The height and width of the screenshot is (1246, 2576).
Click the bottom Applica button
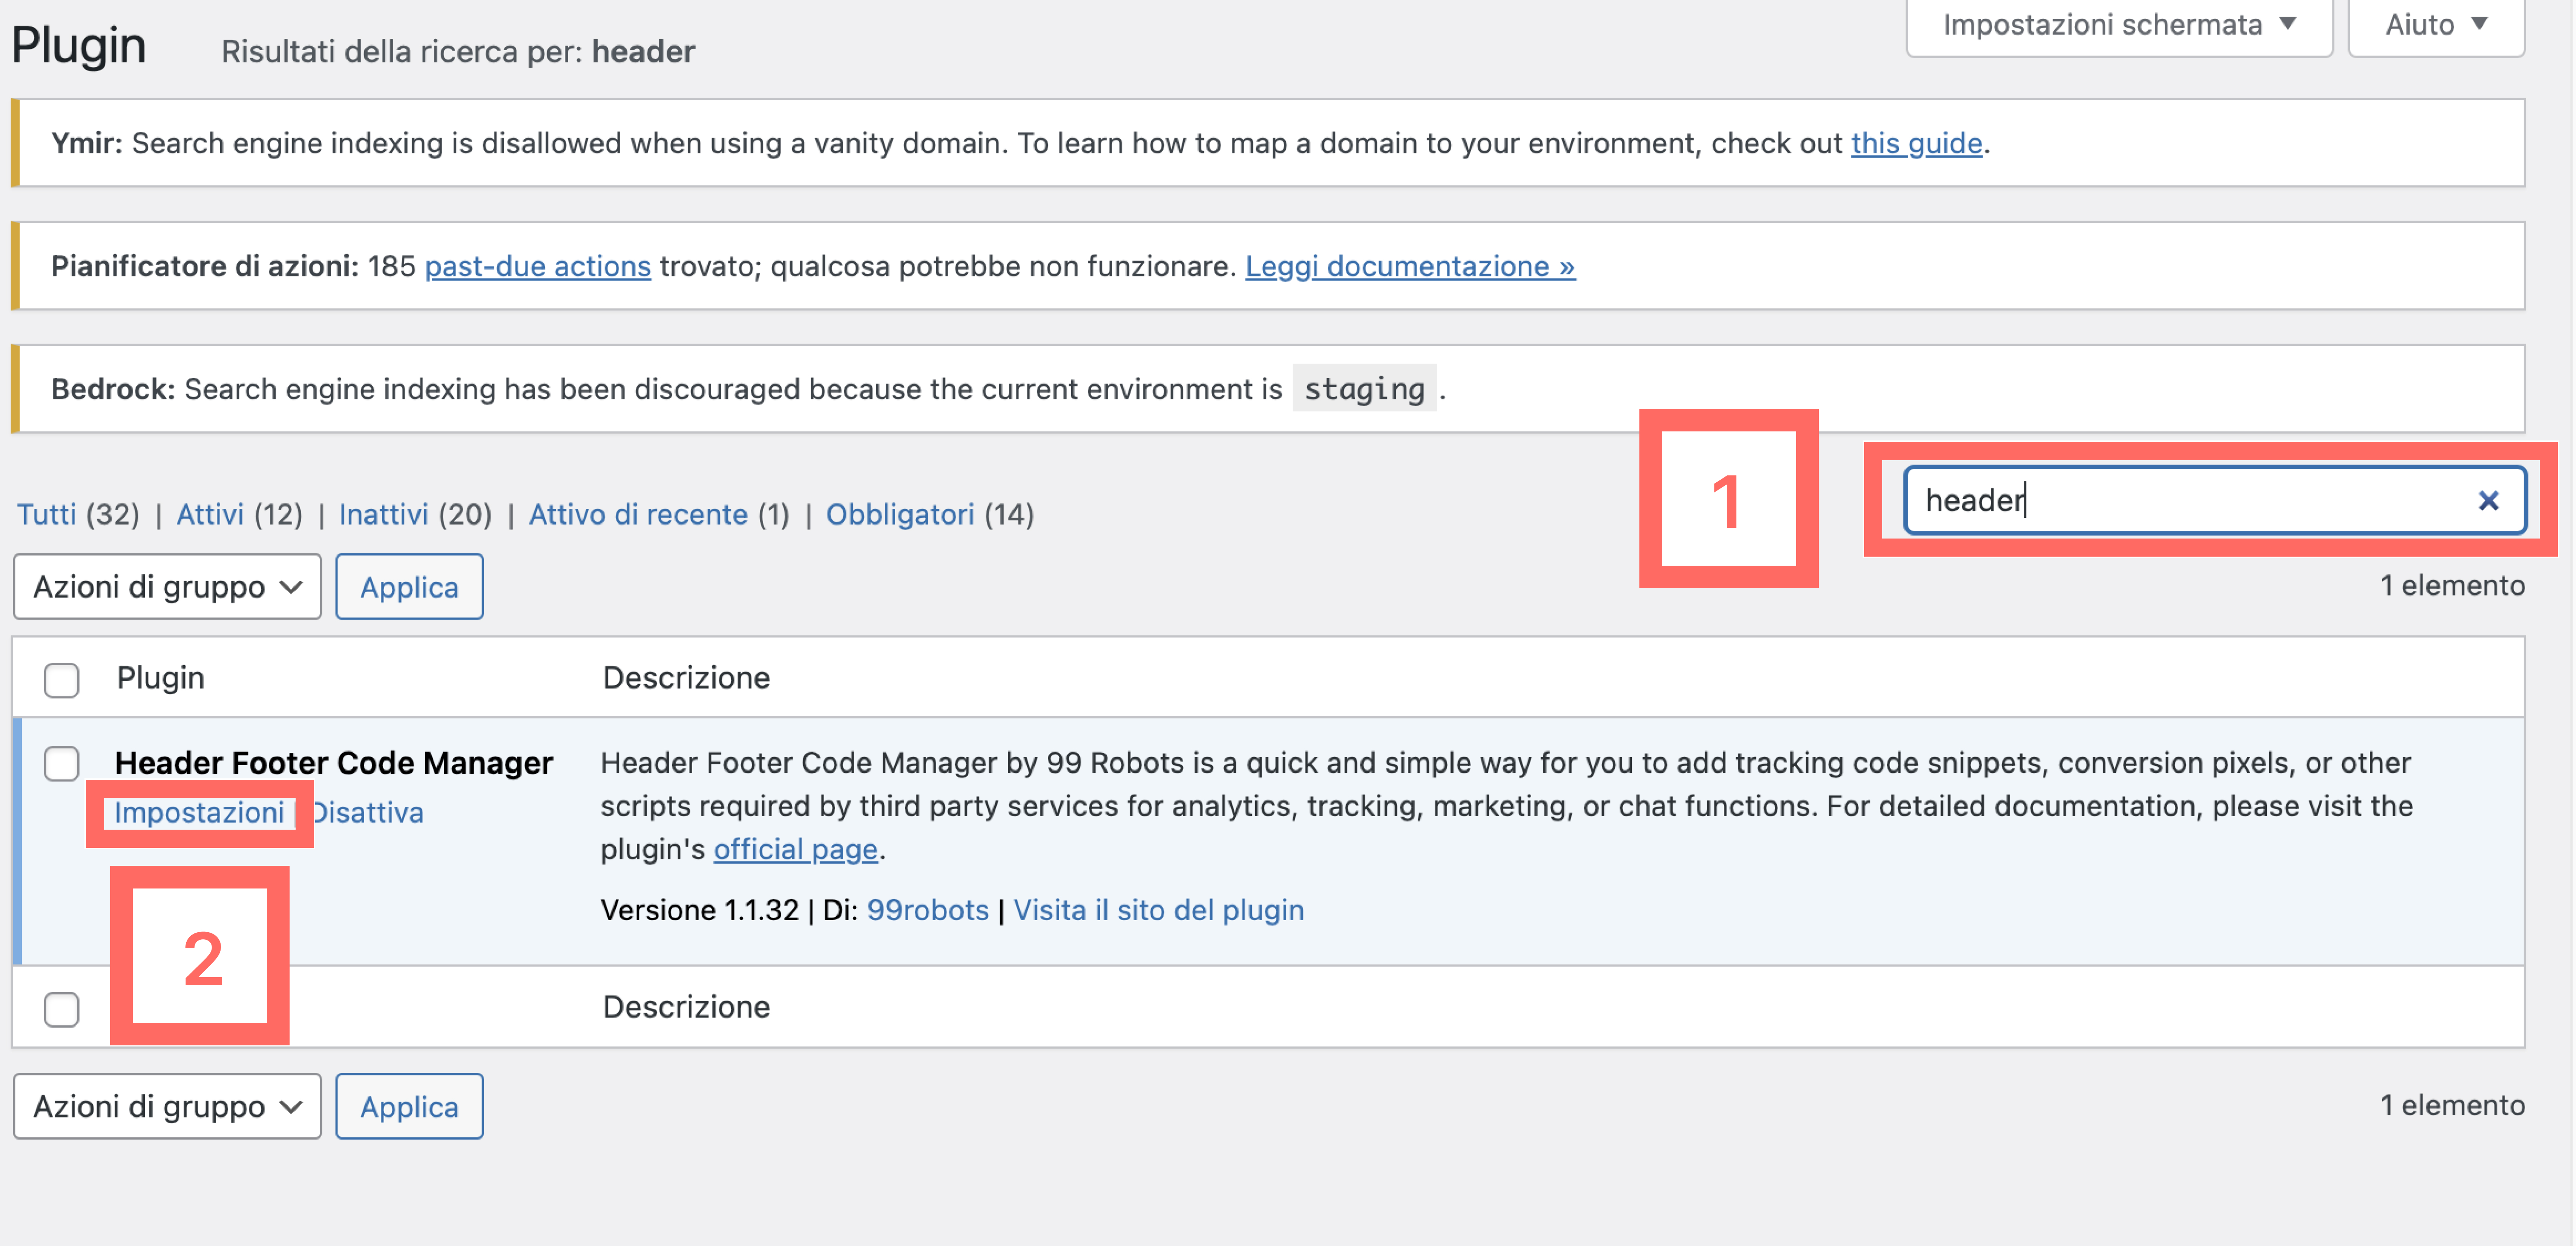click(x=409, y=1106)
